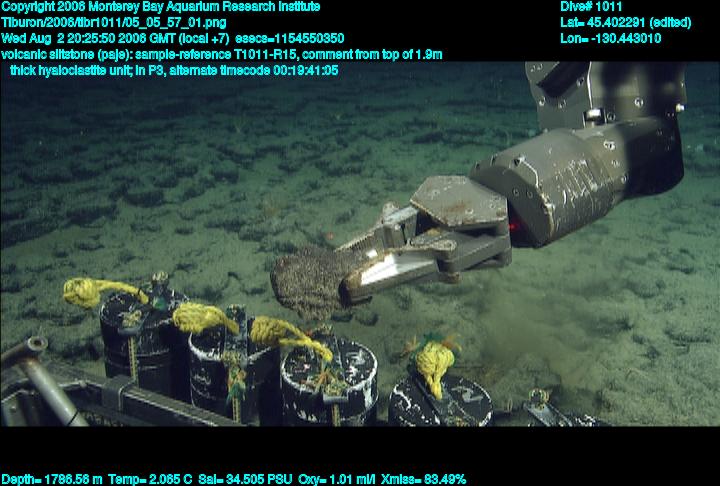Click the Depth= 1786.56 m readout
This screenshot has width=720, height=486.
click(52, 480)
